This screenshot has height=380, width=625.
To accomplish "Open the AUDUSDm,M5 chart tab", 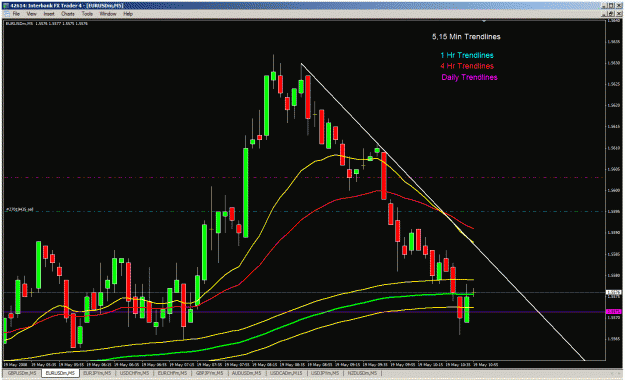I will pos(246,373).
